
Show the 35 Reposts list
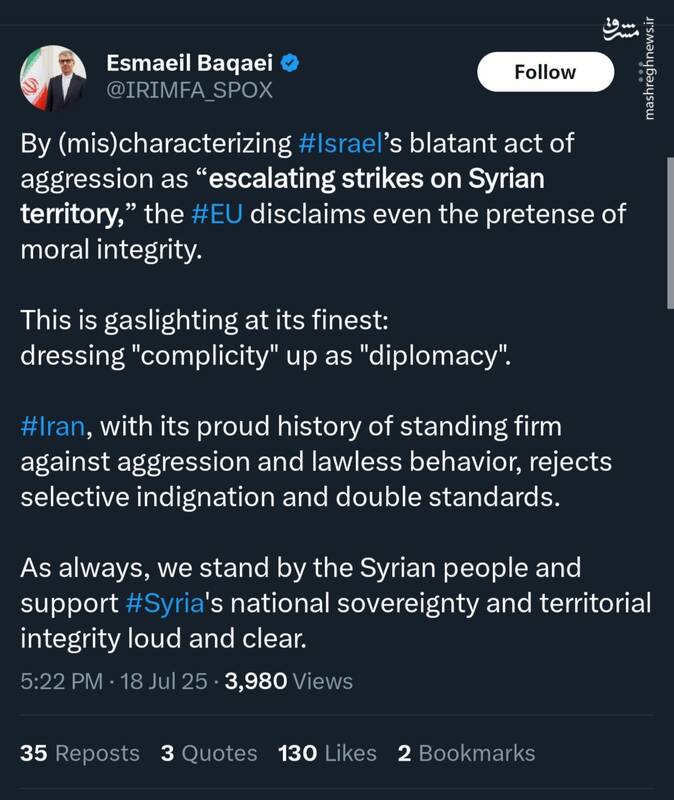point(80,753)
